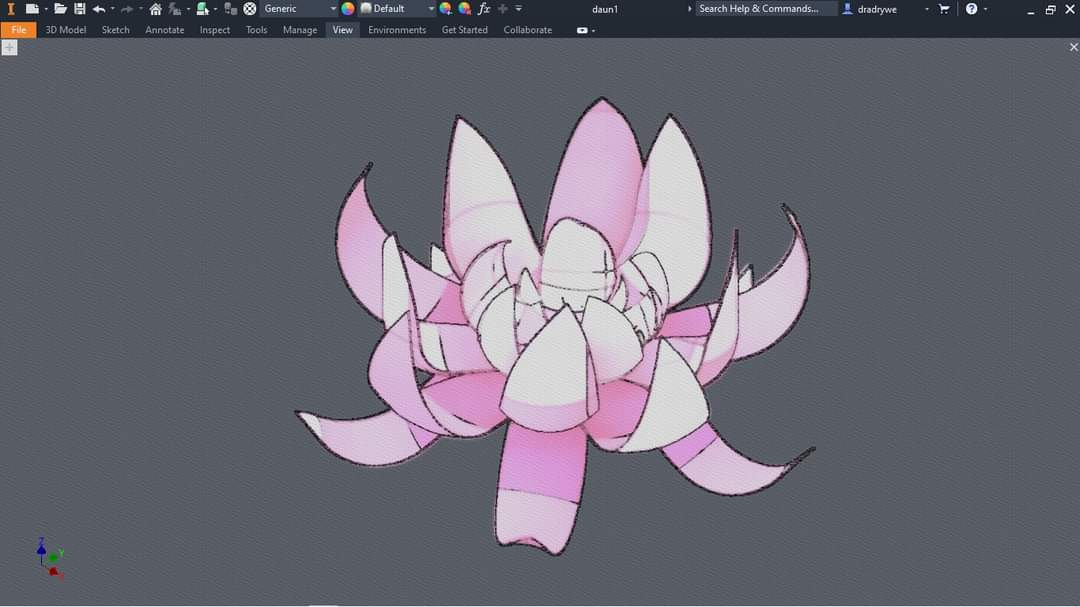Click the Help question mark icon

[971, 9]
